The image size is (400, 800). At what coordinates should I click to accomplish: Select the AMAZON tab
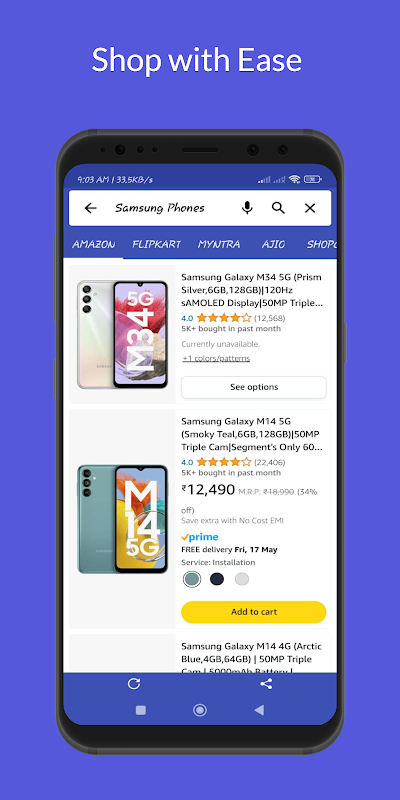(93, 244)
